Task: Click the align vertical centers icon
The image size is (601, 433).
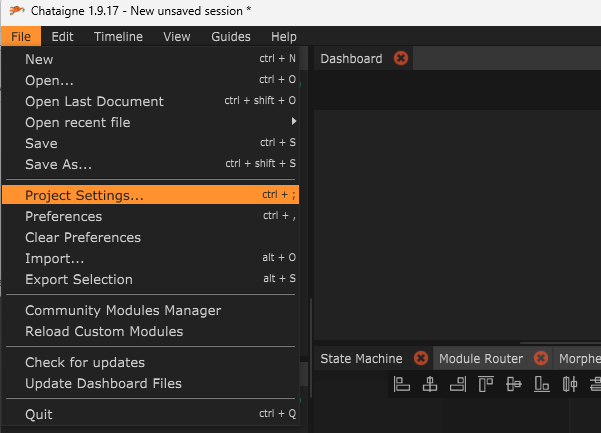Action: pos(514,384)
